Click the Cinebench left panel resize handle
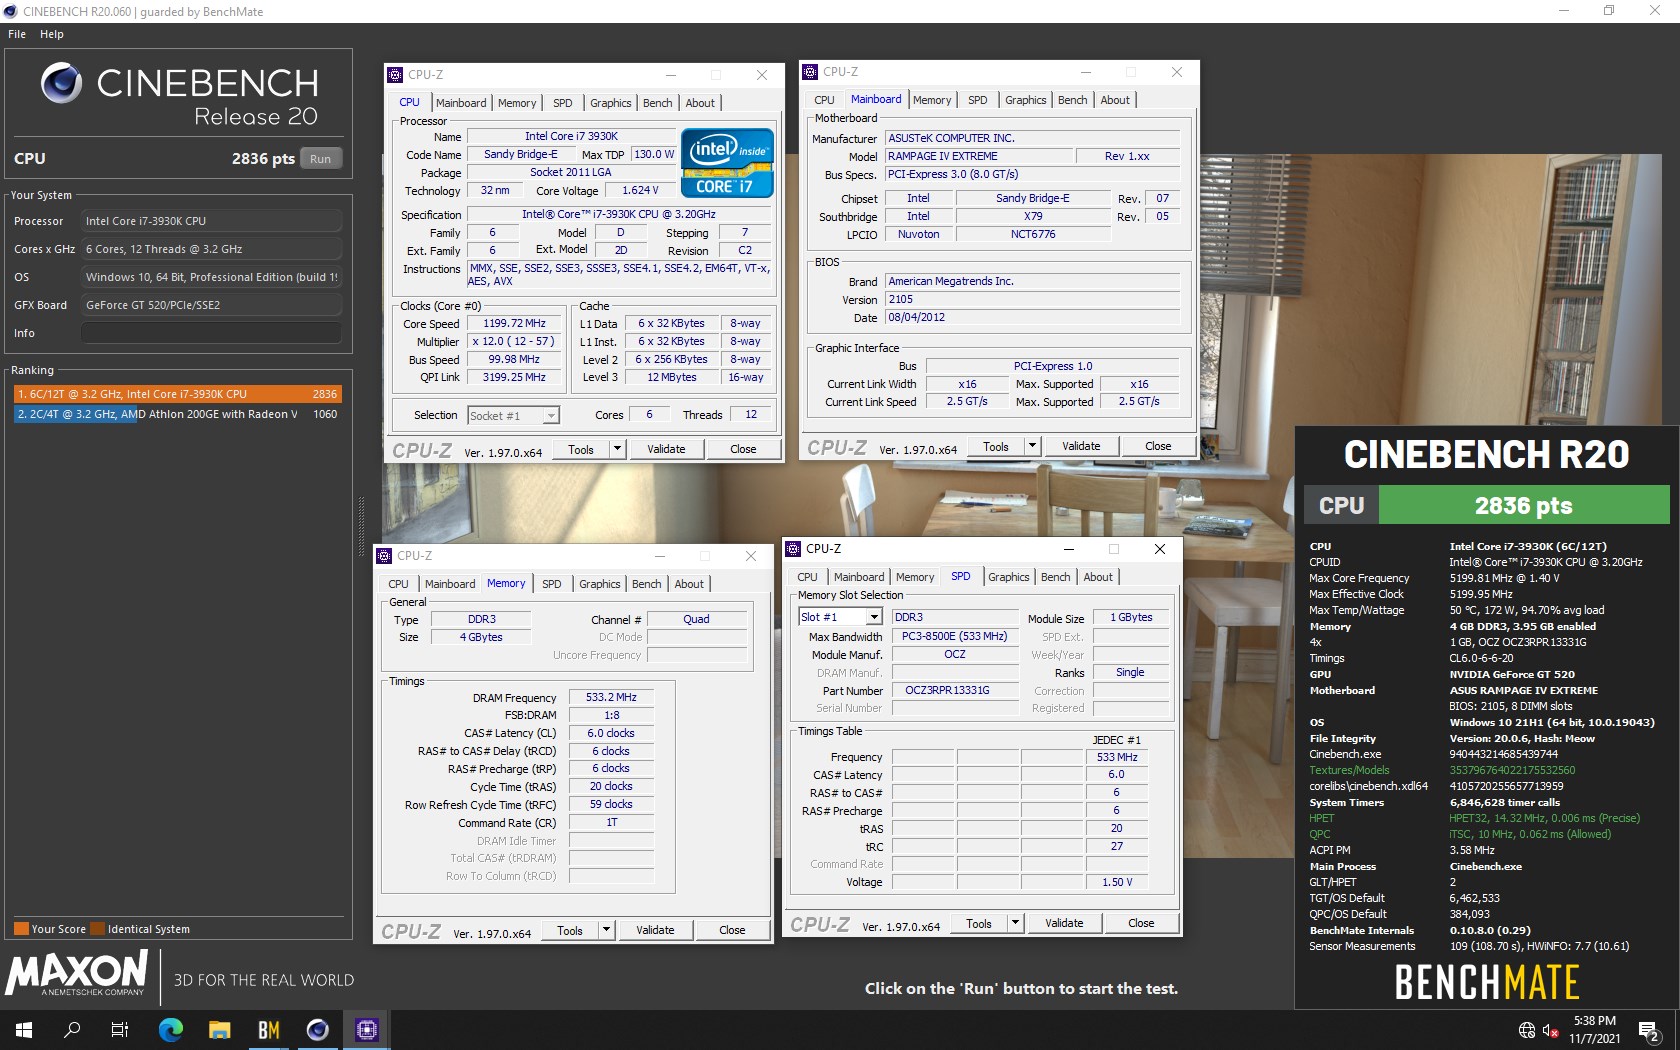1680x1050 pixels. [x=362, y=525]
